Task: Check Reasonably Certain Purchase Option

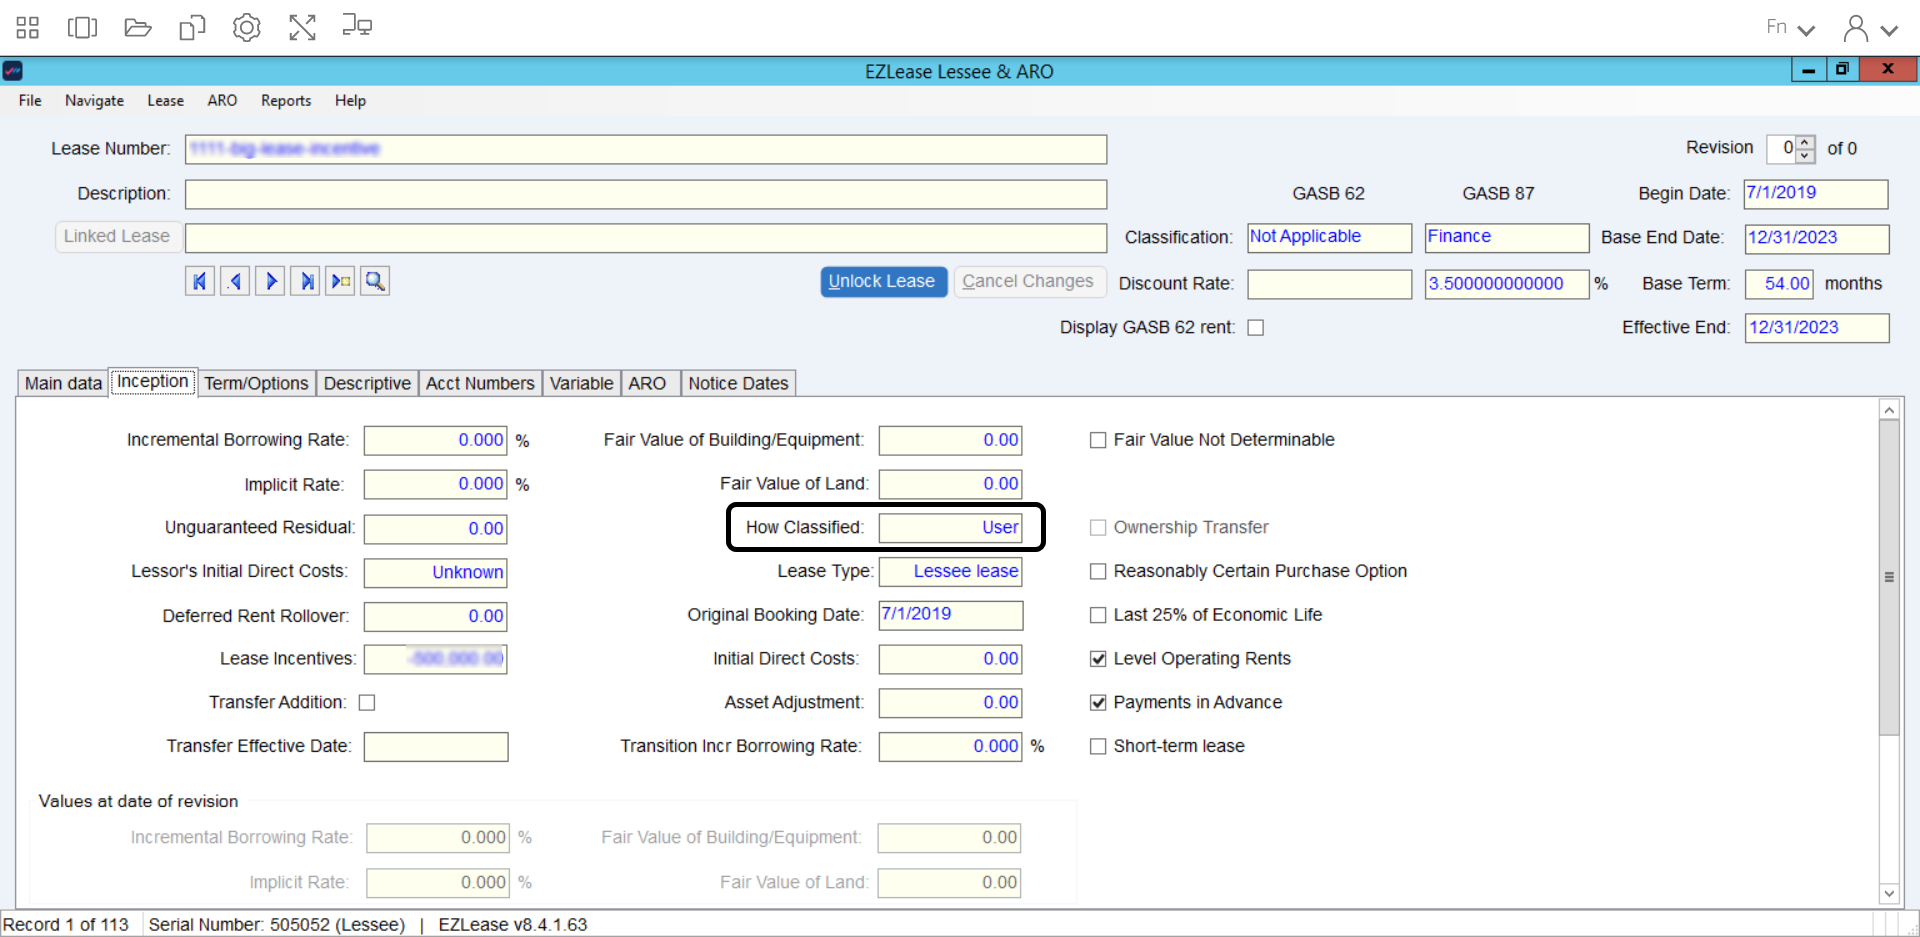Action: click(1098, 571)
